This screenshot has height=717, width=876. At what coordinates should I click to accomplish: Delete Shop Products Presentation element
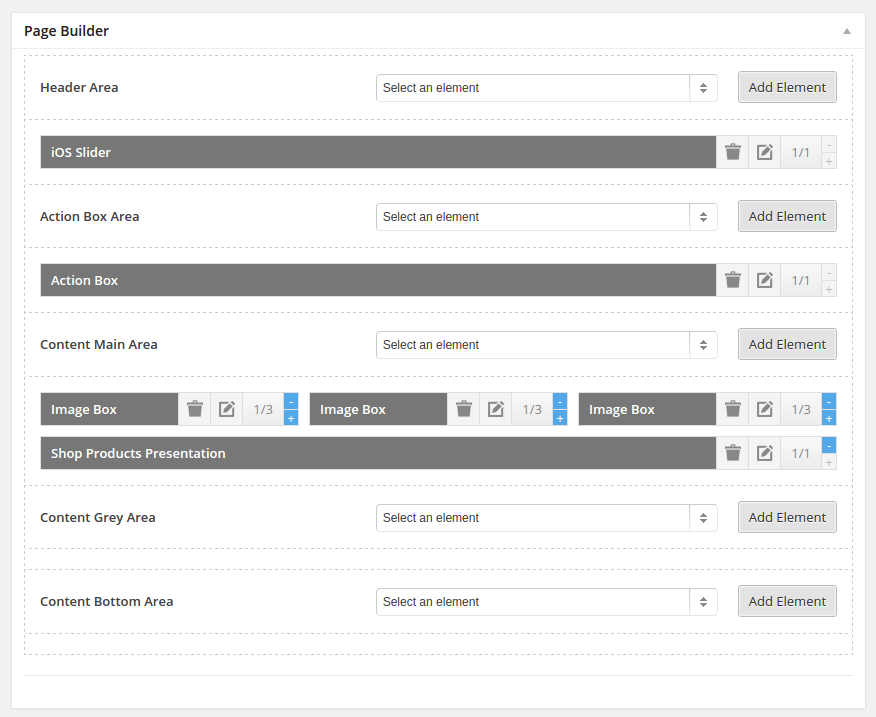click(732, 453)
